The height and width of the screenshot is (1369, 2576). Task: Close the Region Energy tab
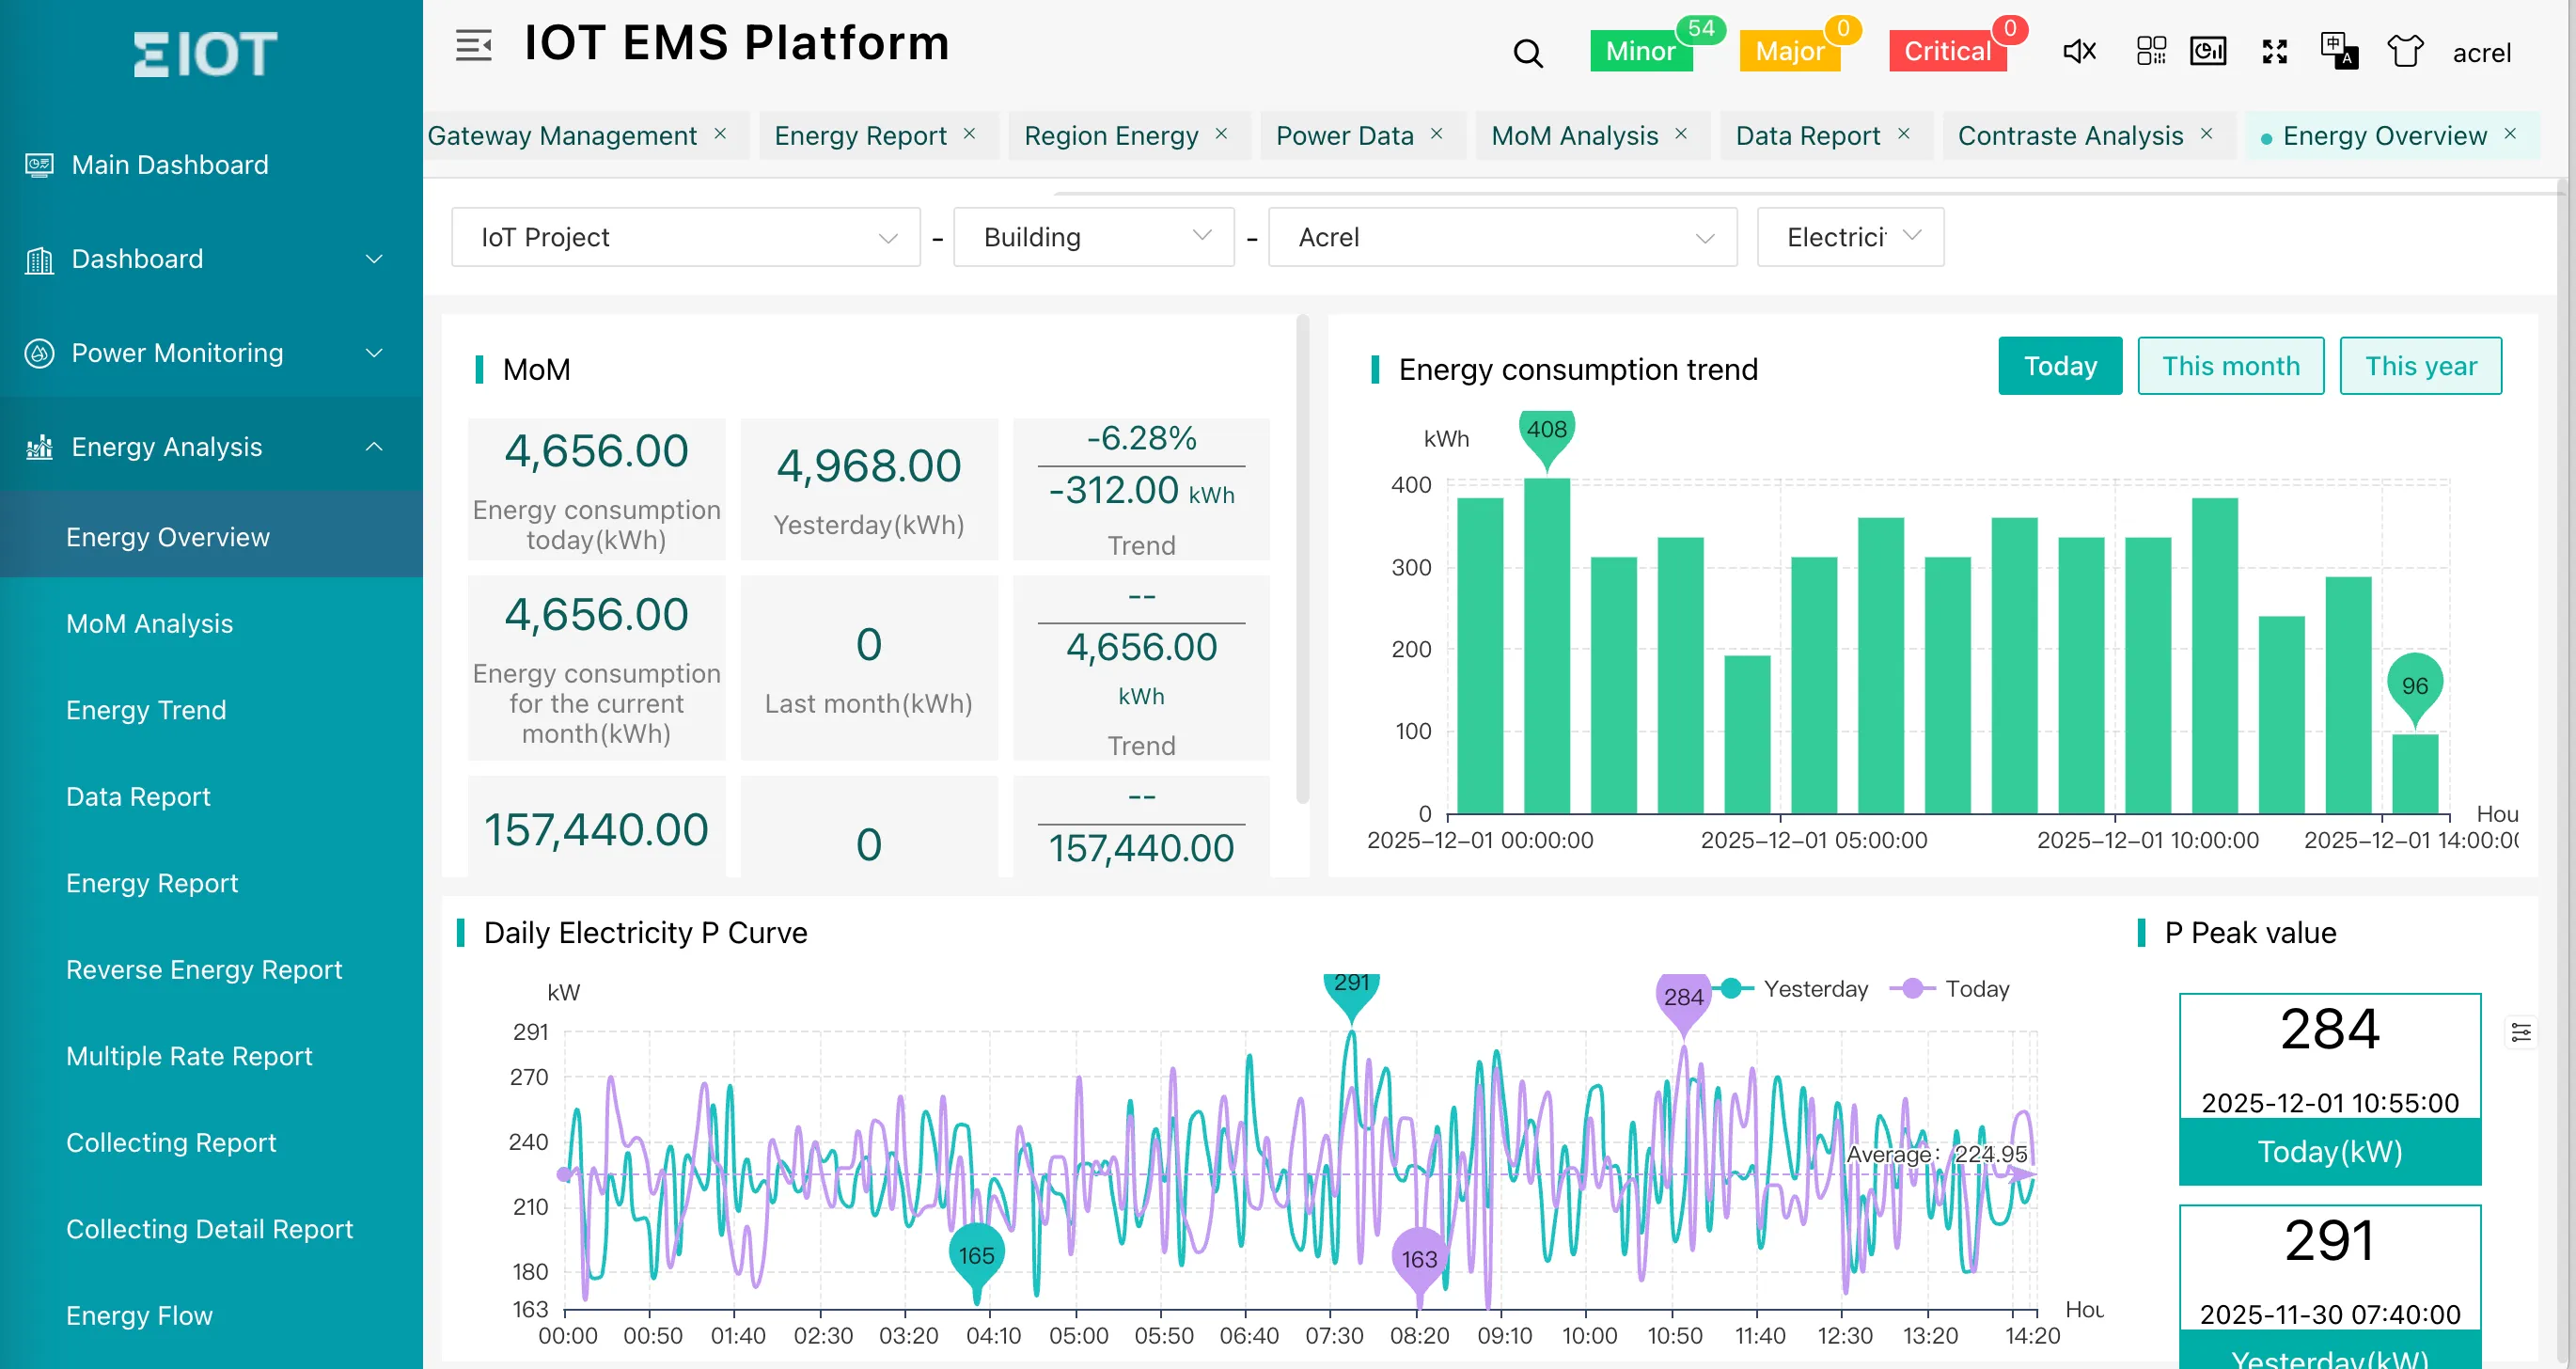[1221, 134]
